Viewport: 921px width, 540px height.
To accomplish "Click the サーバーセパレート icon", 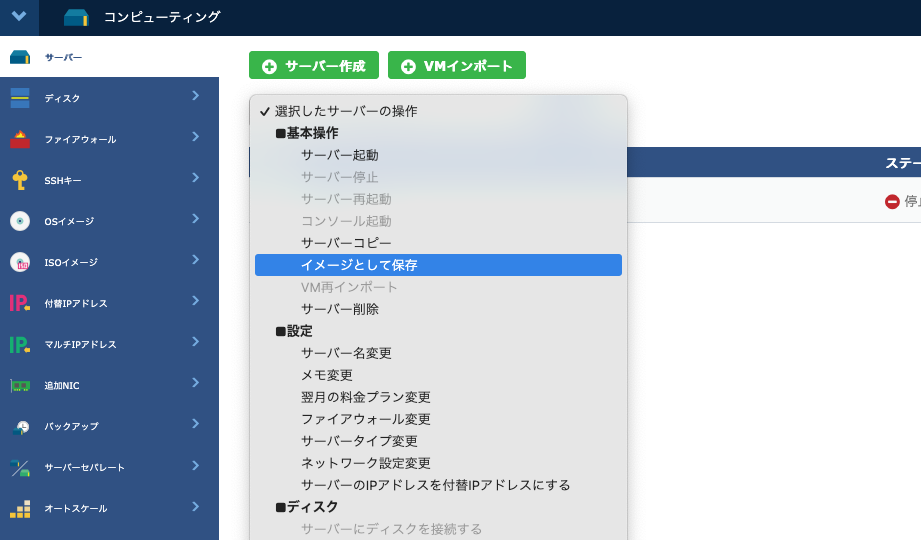I will pos(20,468).
